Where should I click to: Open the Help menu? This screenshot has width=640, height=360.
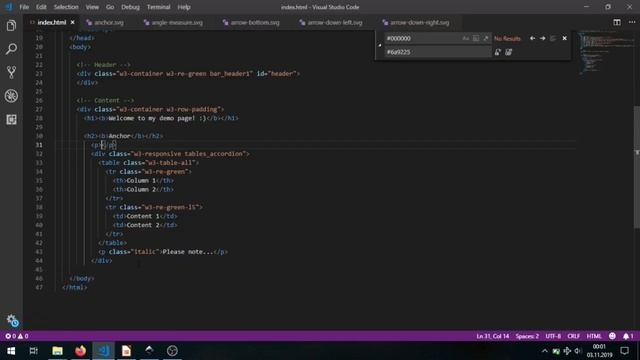184,7
